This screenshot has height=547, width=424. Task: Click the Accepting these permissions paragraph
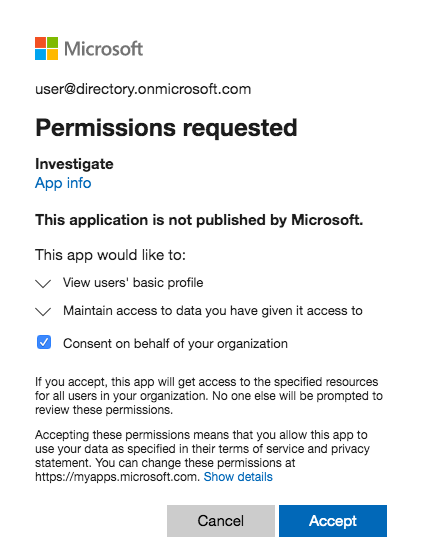click(x=202, y=456)
